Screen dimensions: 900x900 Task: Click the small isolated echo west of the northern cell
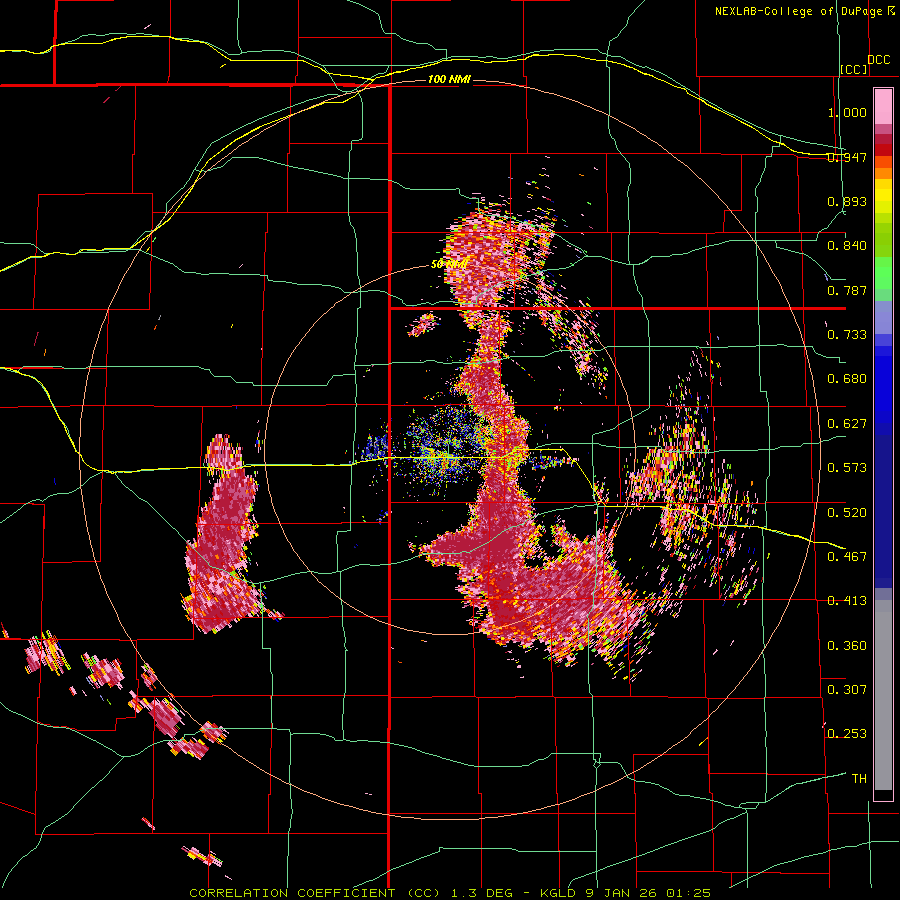tap(424, 324)
